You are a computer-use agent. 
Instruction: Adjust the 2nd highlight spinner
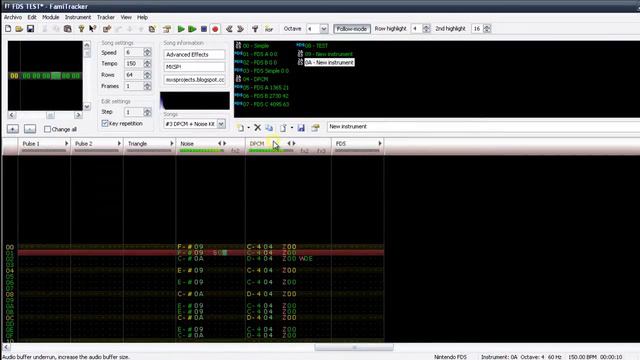tap(487, 29)
